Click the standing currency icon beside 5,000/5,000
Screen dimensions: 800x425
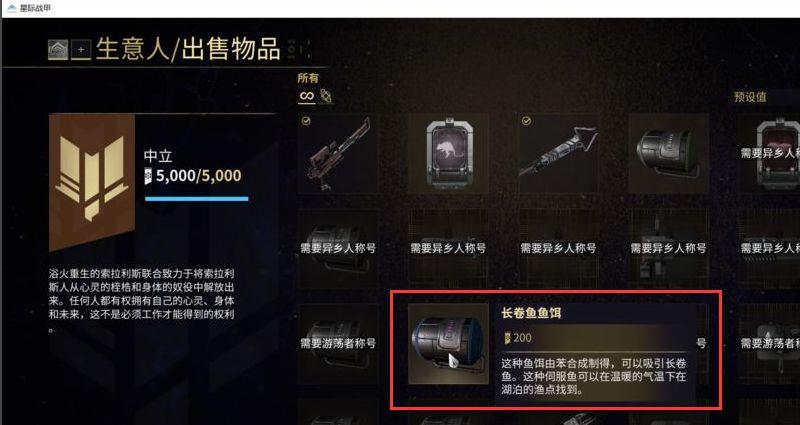(x=148, y=176)
